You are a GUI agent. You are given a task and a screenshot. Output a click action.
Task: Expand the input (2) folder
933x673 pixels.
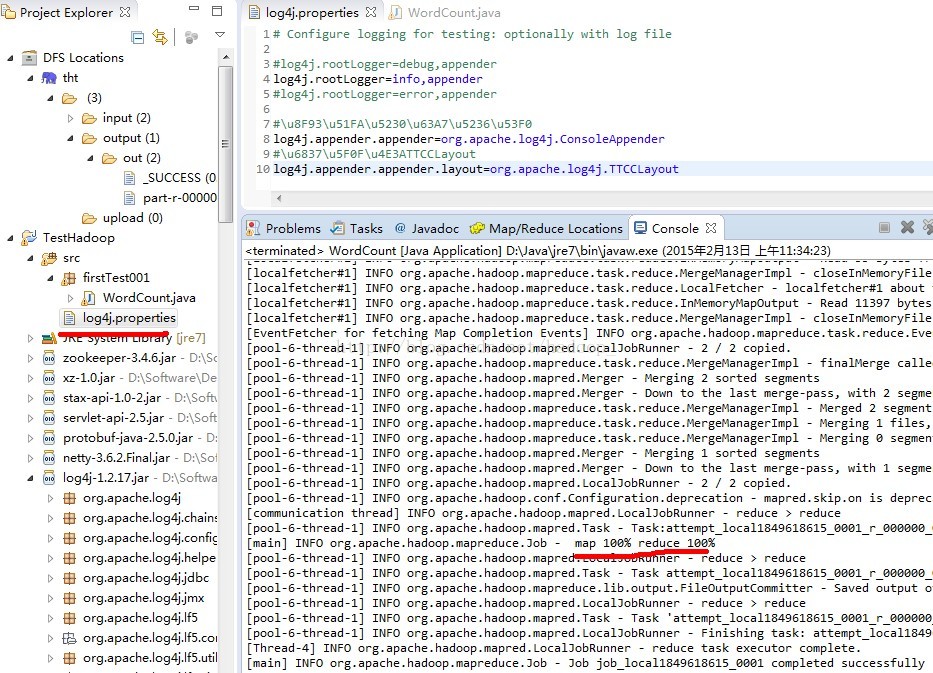(70, 118)
